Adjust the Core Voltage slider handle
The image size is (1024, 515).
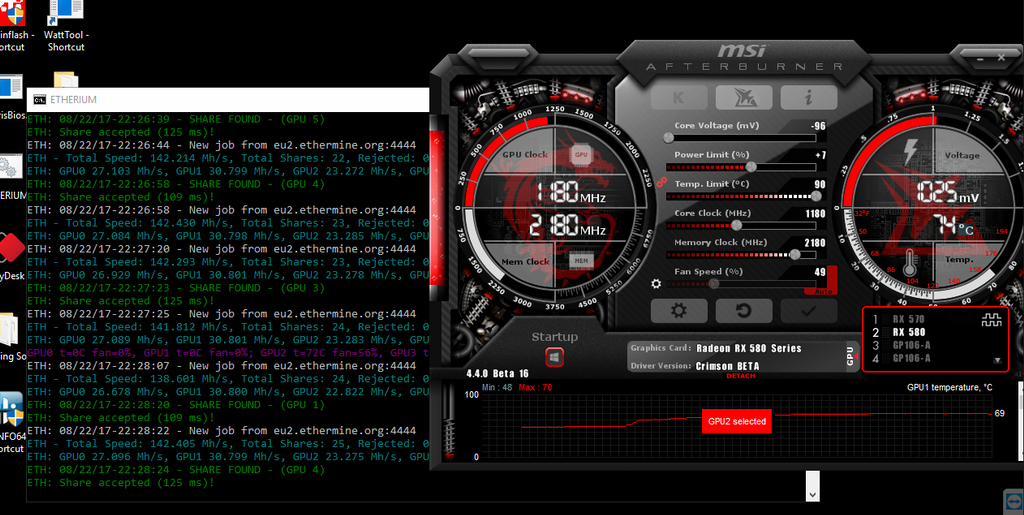pos(668,138)
